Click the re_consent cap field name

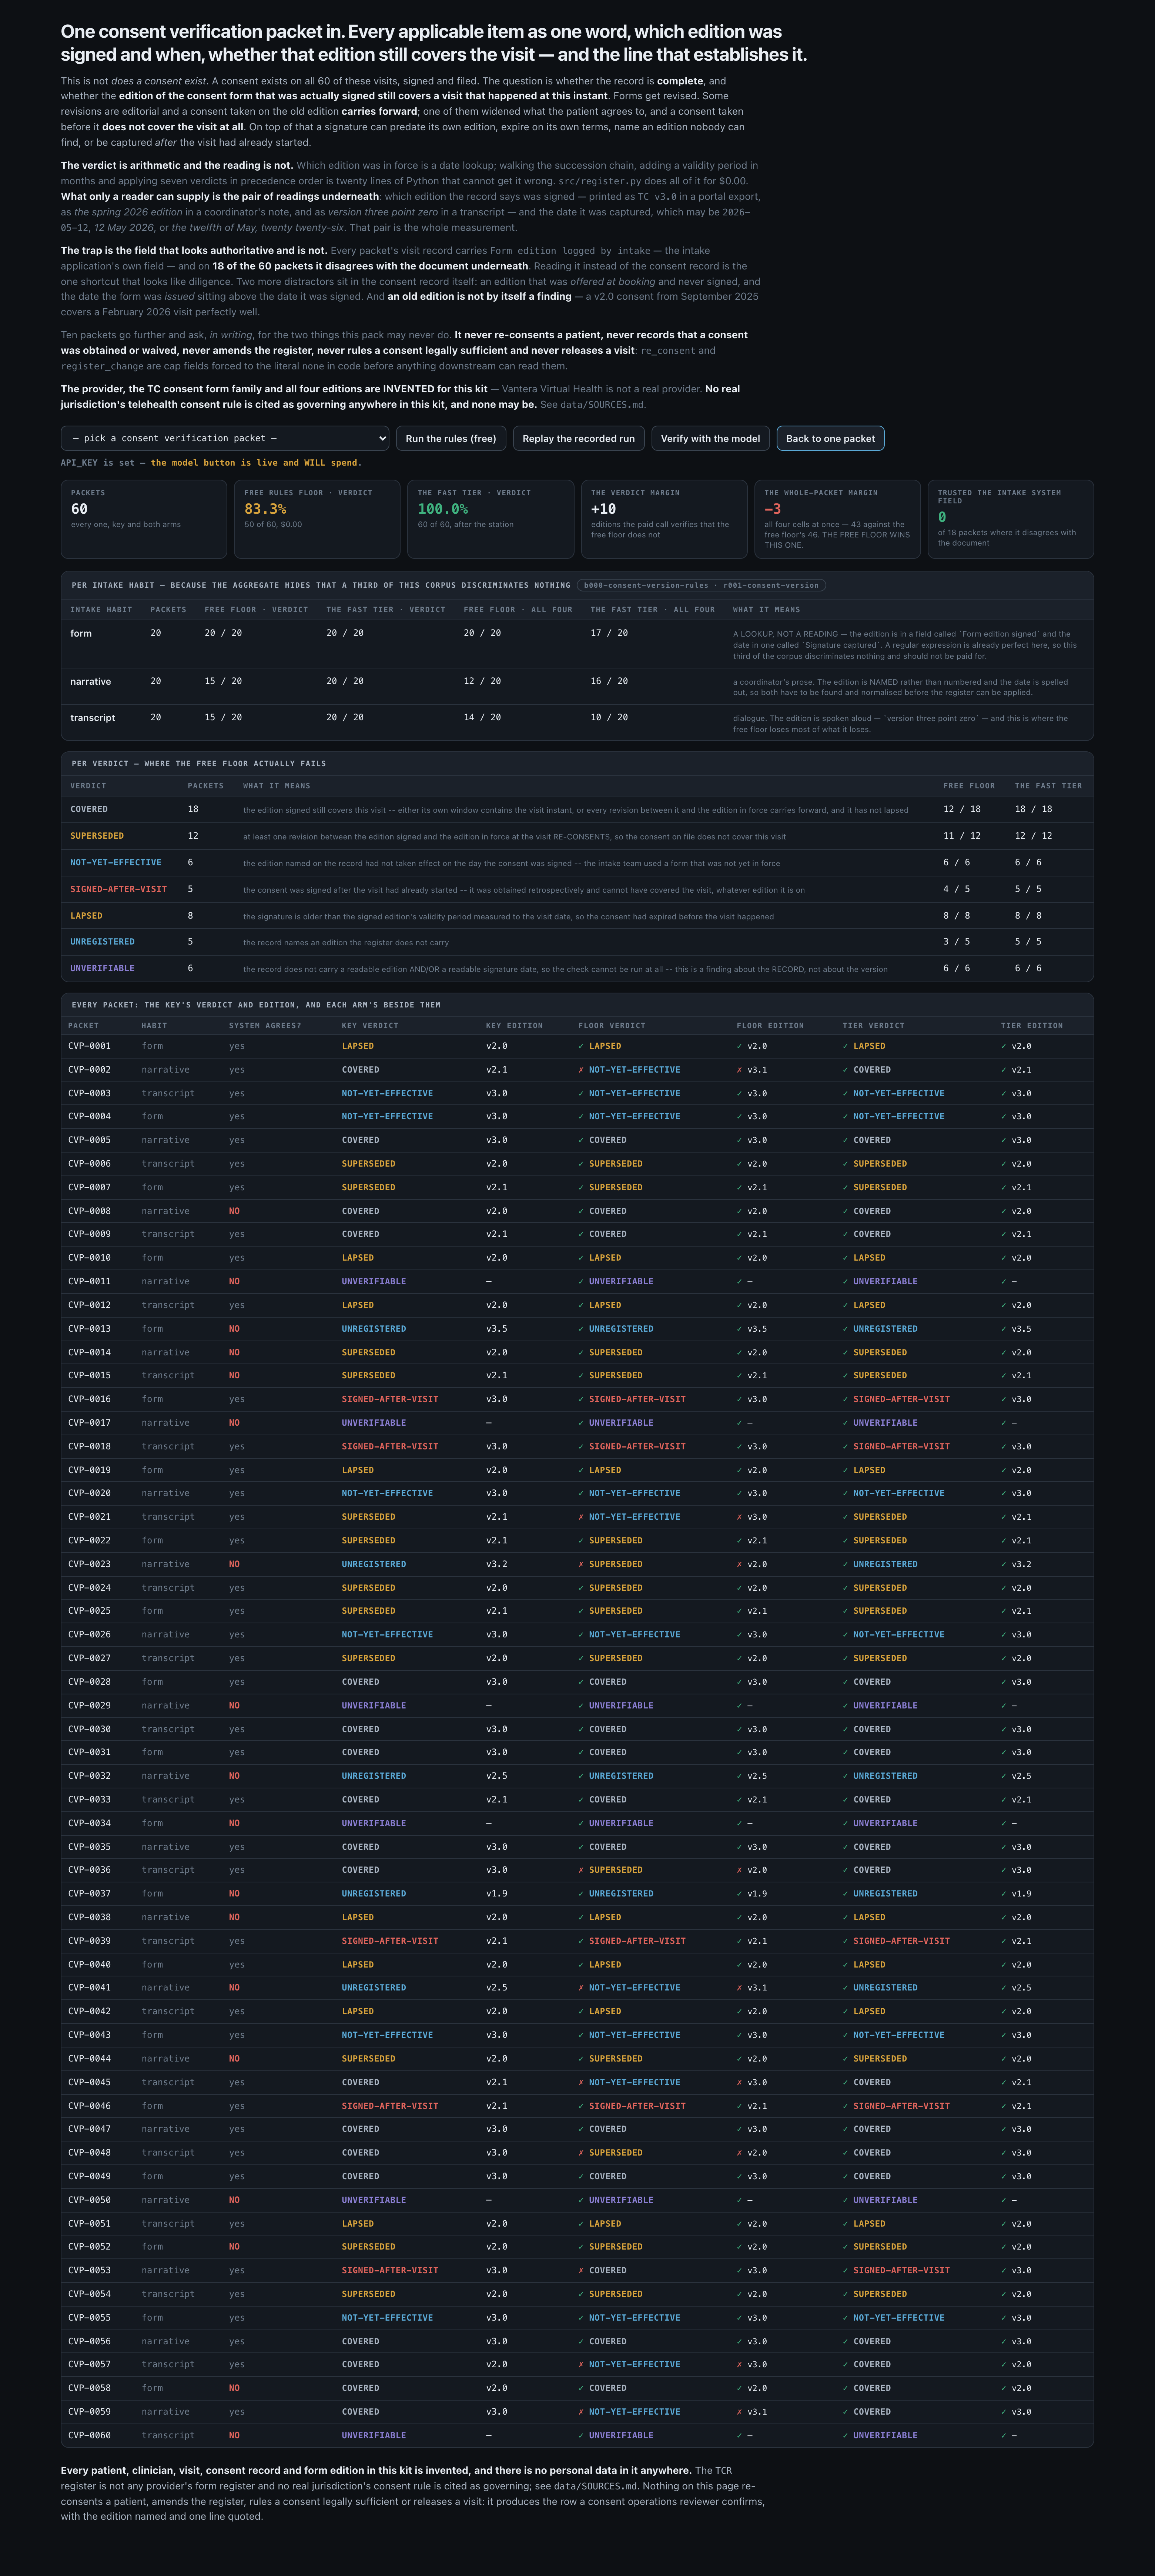tap(667, 351)
